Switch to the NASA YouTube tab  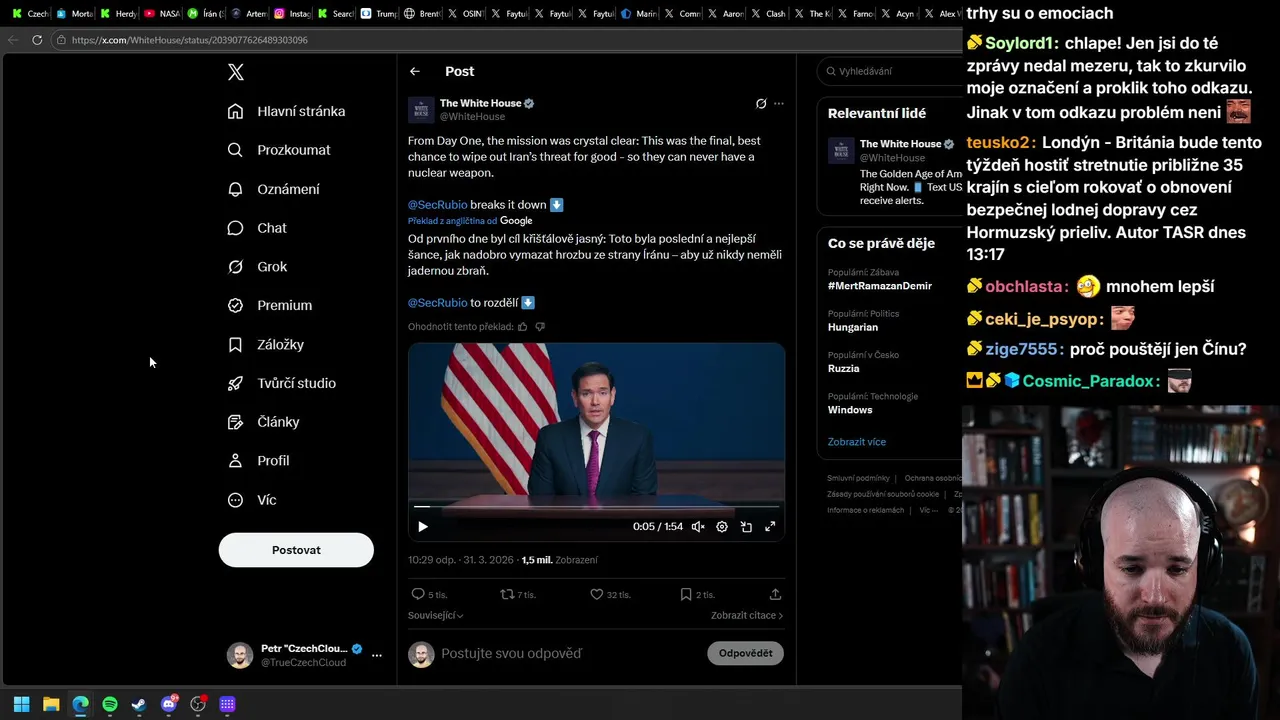[x=162, y=14]
